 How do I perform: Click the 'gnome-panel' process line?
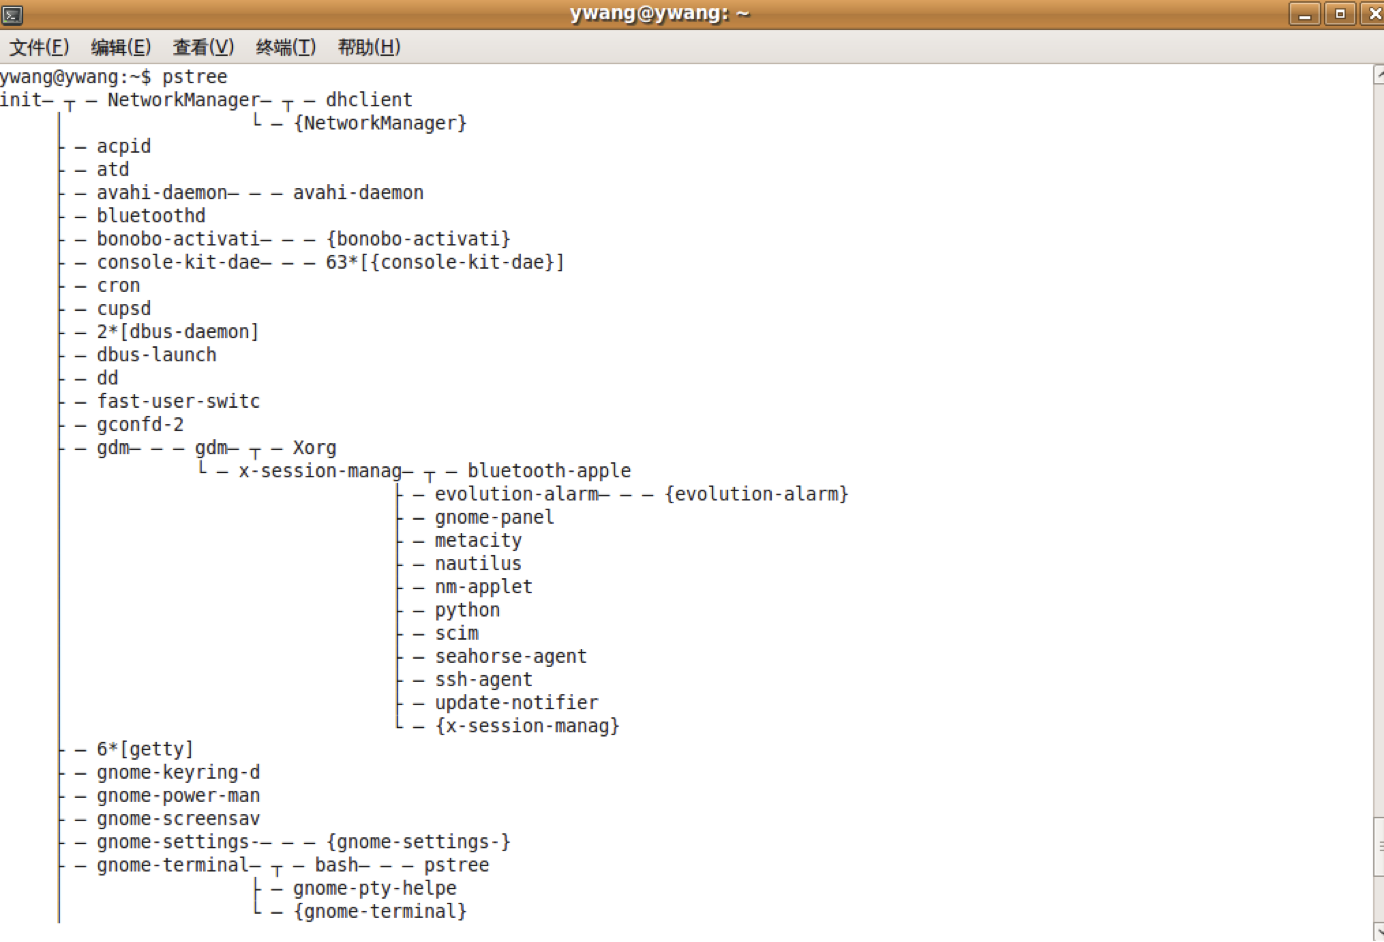(494, 518)
